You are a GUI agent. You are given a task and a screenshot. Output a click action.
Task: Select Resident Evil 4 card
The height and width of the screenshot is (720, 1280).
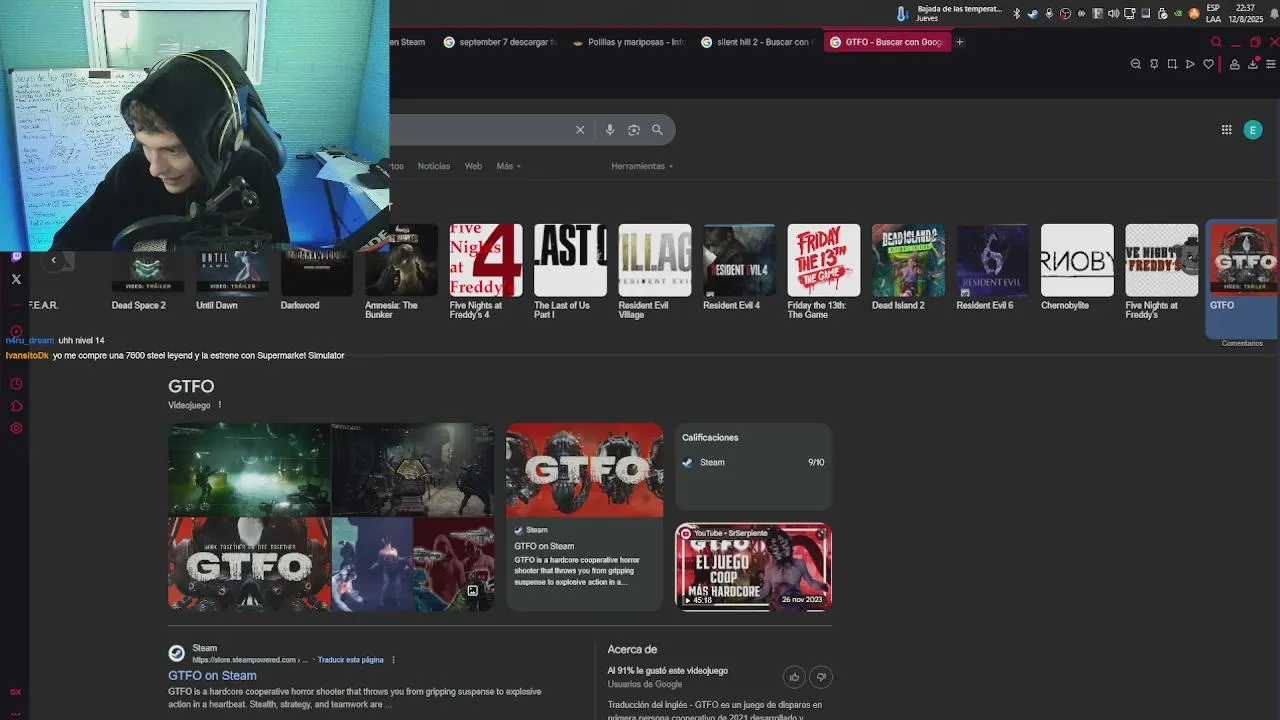point(739,267)
